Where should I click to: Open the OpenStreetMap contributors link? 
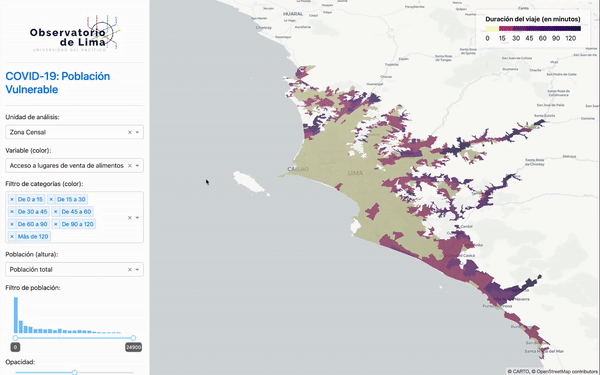(567, 371)
